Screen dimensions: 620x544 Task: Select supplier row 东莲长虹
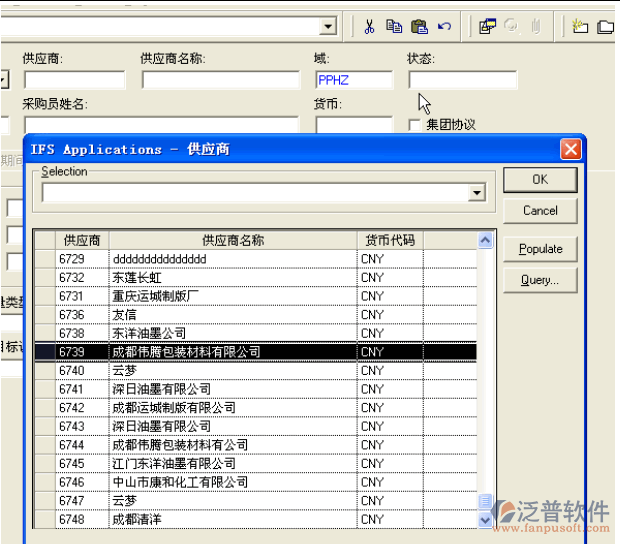tap(255, 278)
